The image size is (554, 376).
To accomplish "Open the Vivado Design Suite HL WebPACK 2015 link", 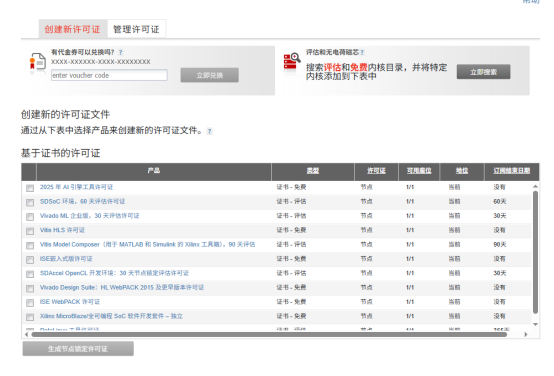I will click(x=122, y=288).
